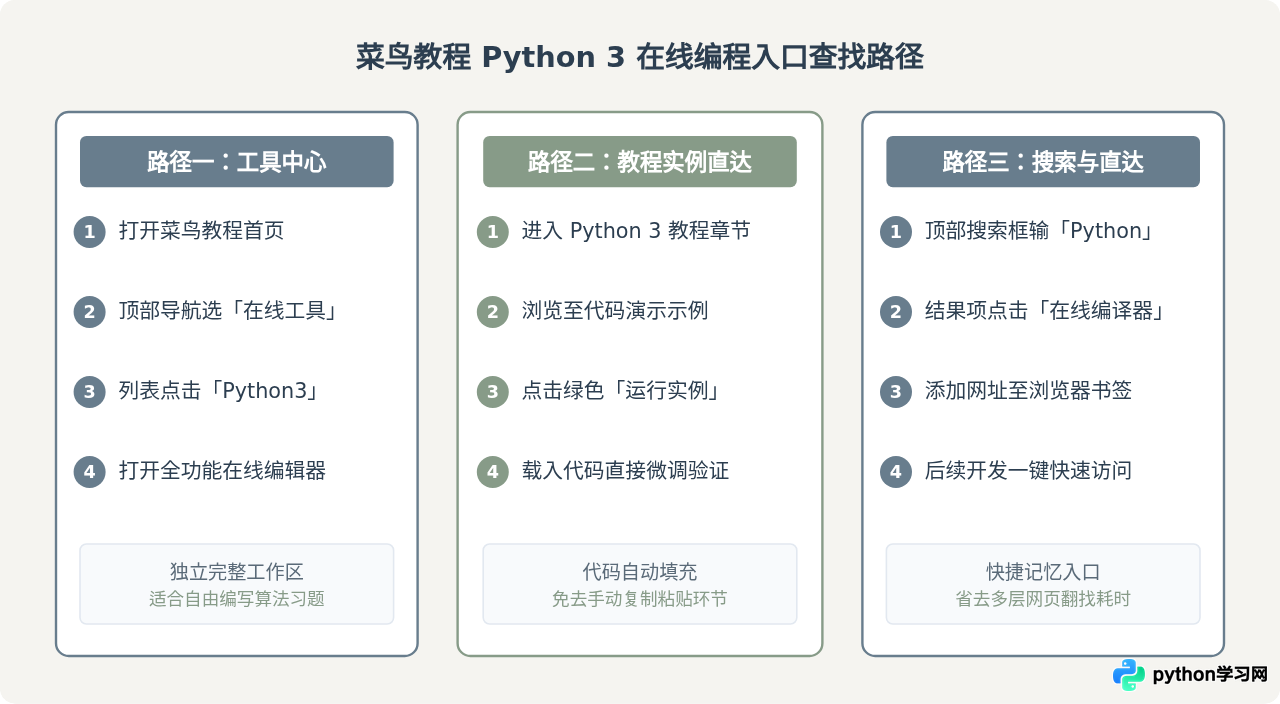The width and height of the screenshot is (1280, 704).
Task: Click the step text '后续开发一键快速访问'
Action: point(1028,471)
